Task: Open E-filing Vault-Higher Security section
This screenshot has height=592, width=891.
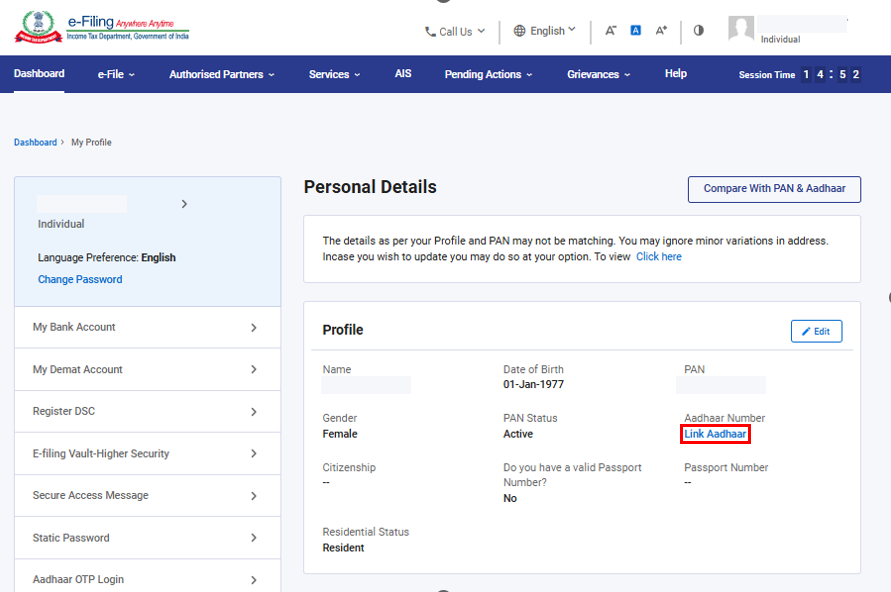Action: (148, 454)
